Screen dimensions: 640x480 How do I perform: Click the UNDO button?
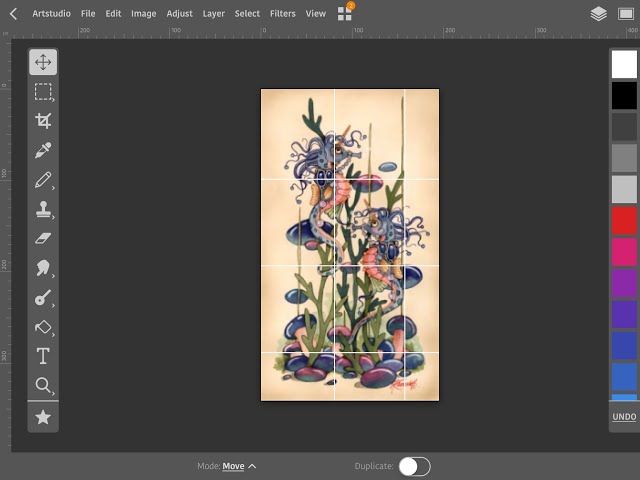pos(624,417)
